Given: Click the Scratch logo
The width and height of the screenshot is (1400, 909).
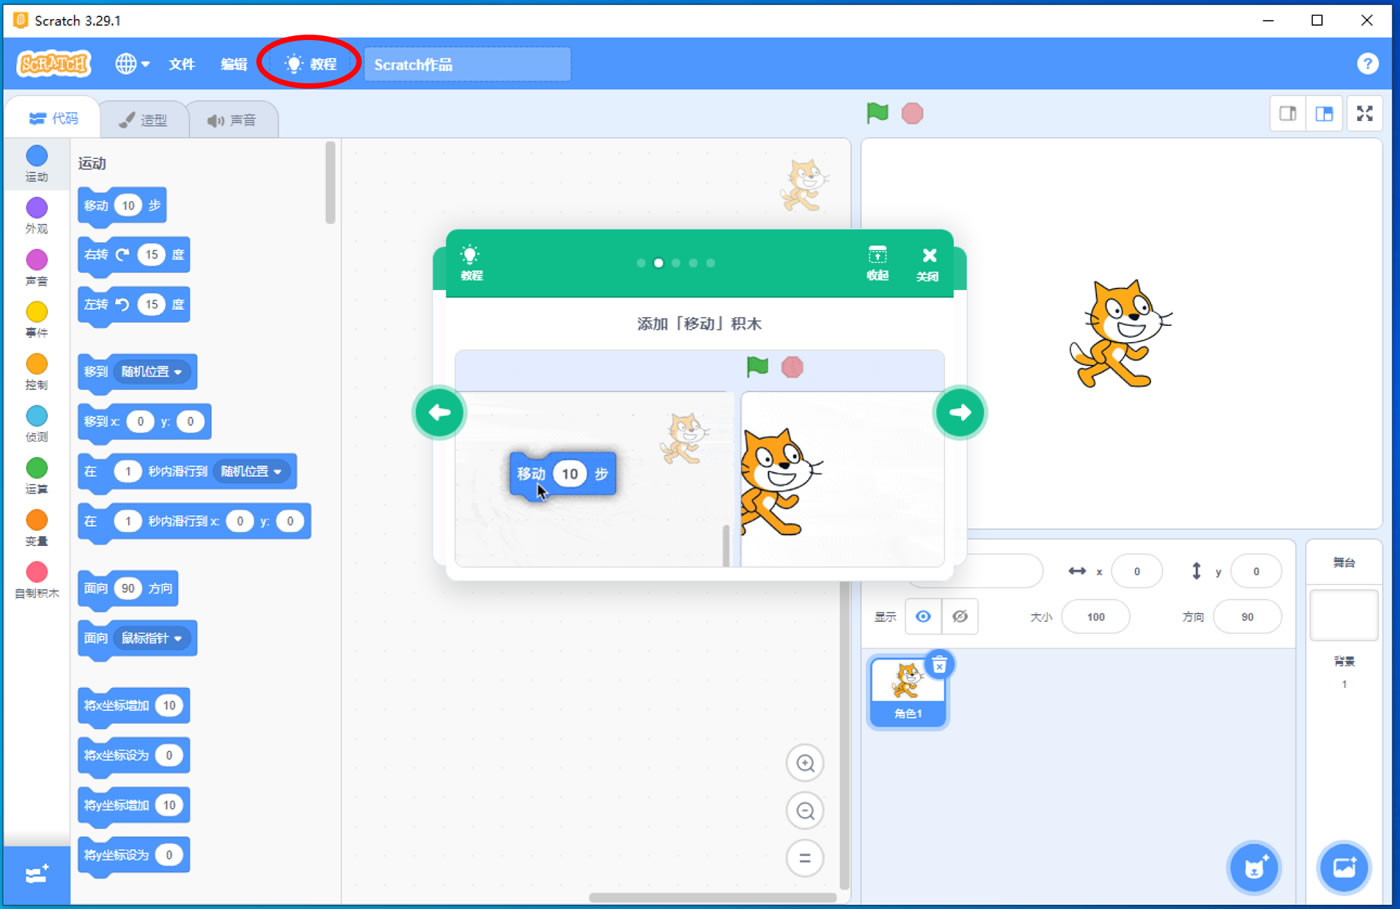Looking at the screenshot, I should pyautogui.click(x=54, y=64).
